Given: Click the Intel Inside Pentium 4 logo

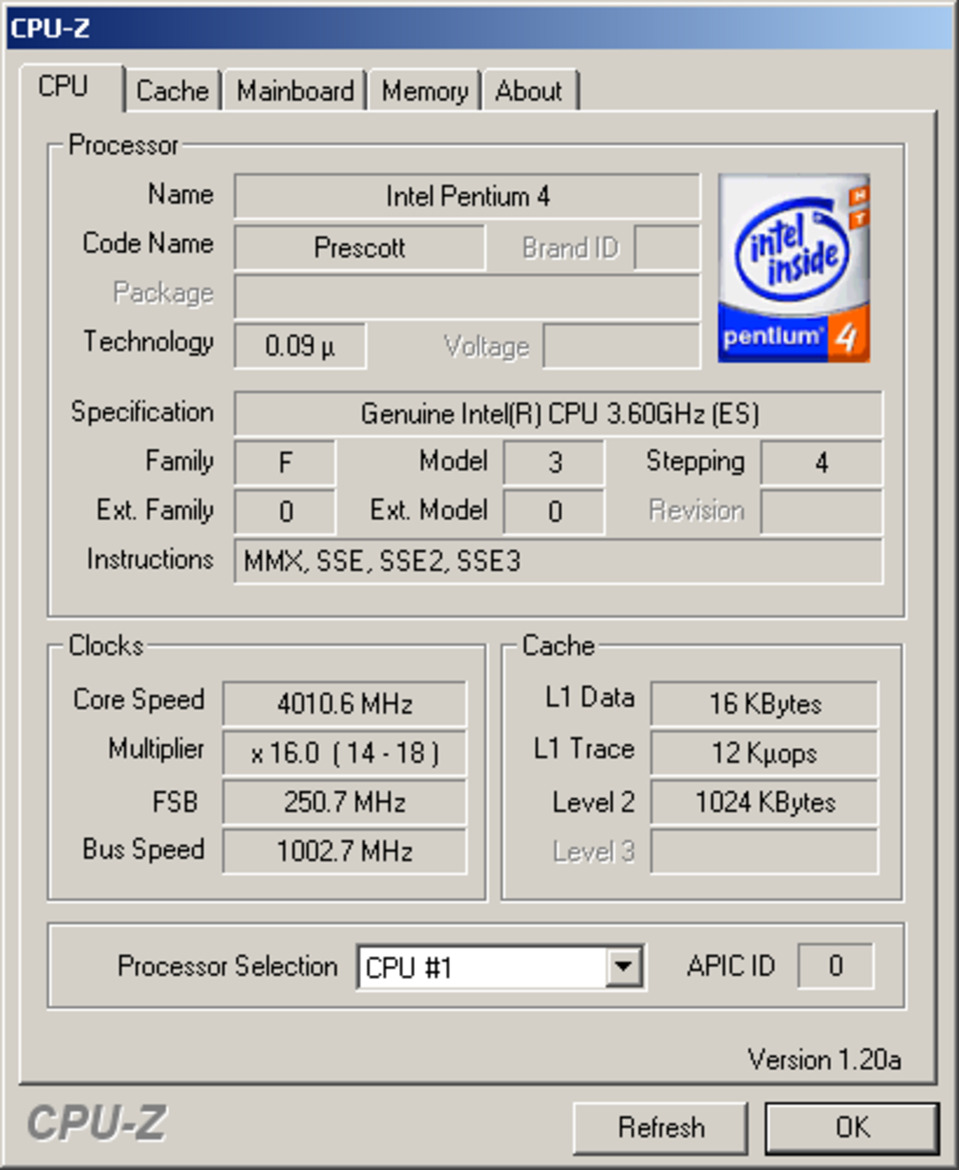Looking at the screenshot, I should pos(793,269).
